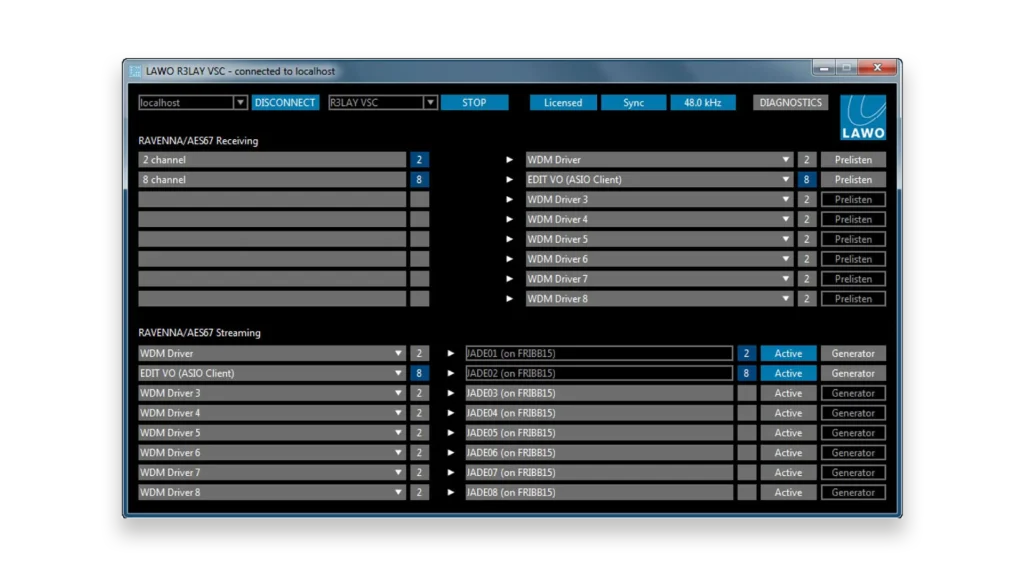Click the DISCONNECT button

pos(285,103)
